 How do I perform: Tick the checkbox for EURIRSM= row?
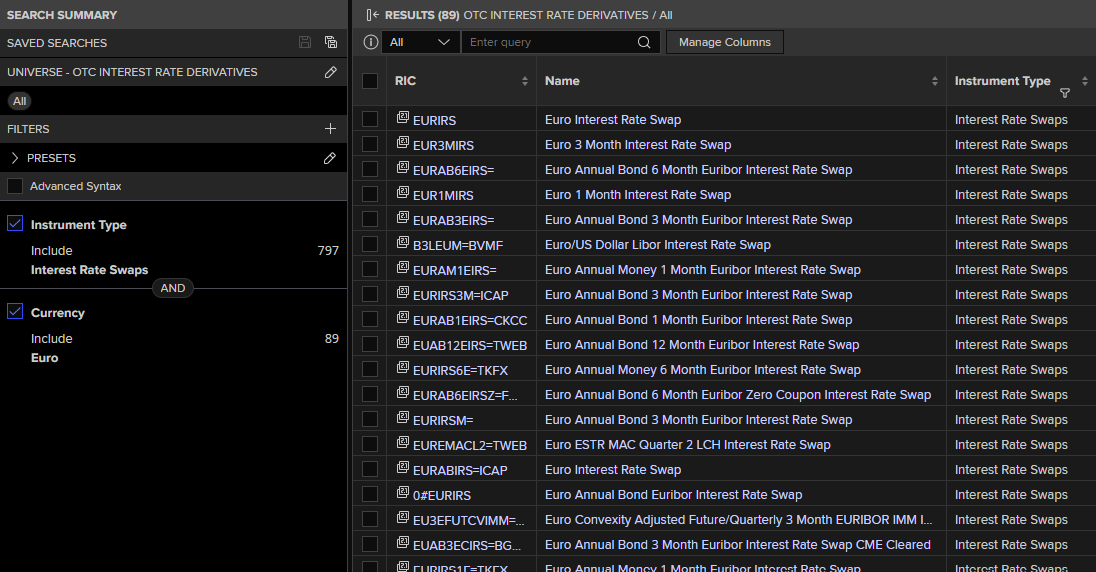(x=370, y=420)
